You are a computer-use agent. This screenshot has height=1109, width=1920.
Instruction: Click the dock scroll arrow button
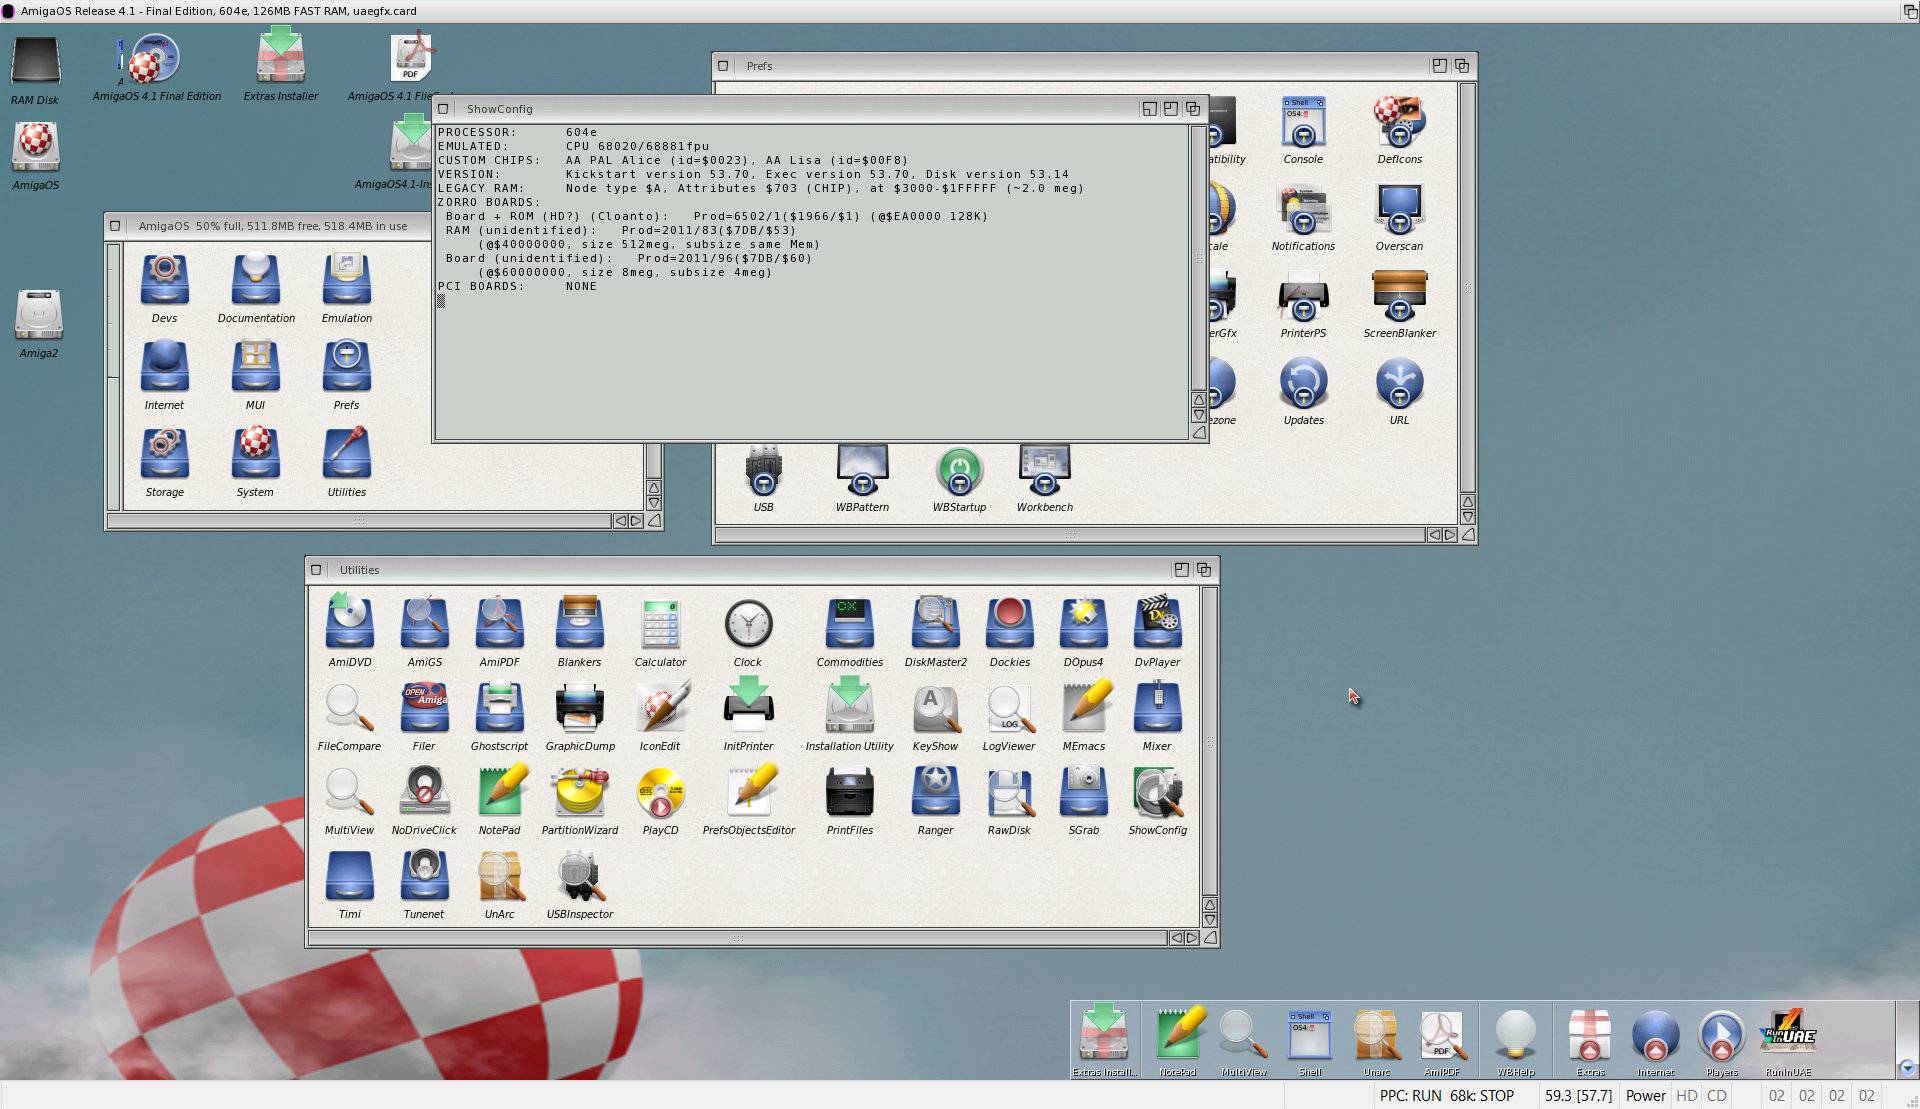(1907, 1067)
